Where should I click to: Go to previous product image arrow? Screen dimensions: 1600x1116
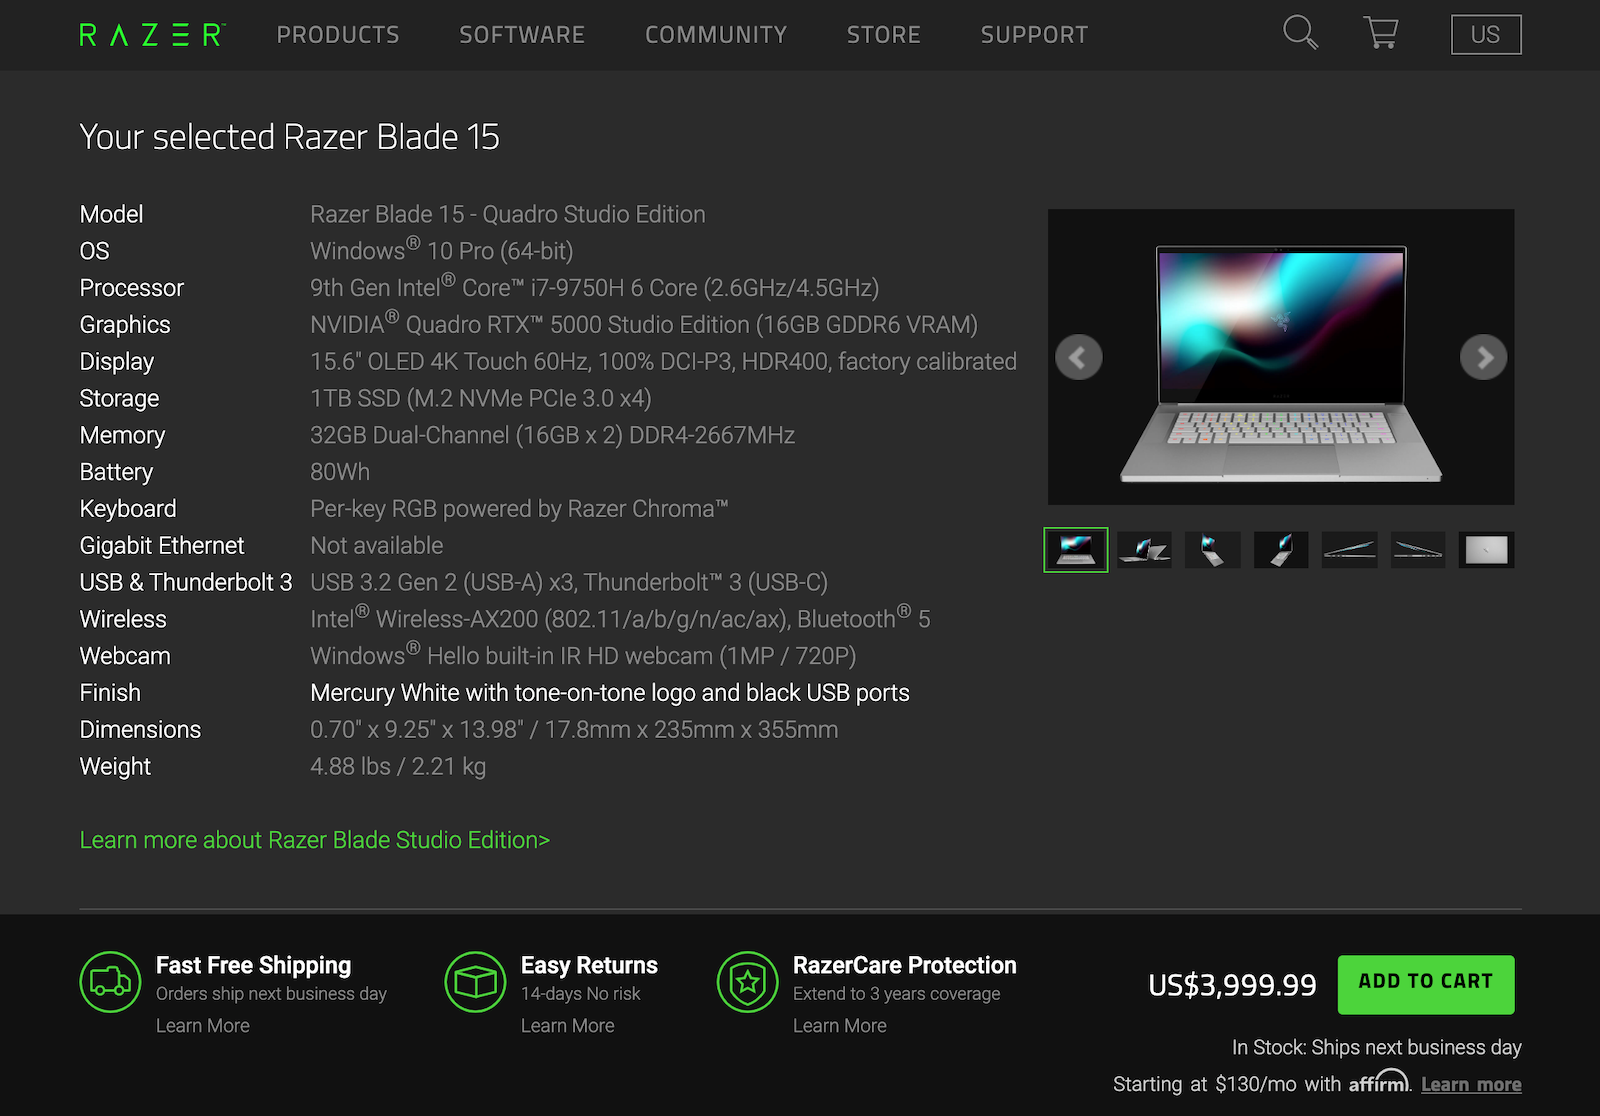[x=1078, y=357]
